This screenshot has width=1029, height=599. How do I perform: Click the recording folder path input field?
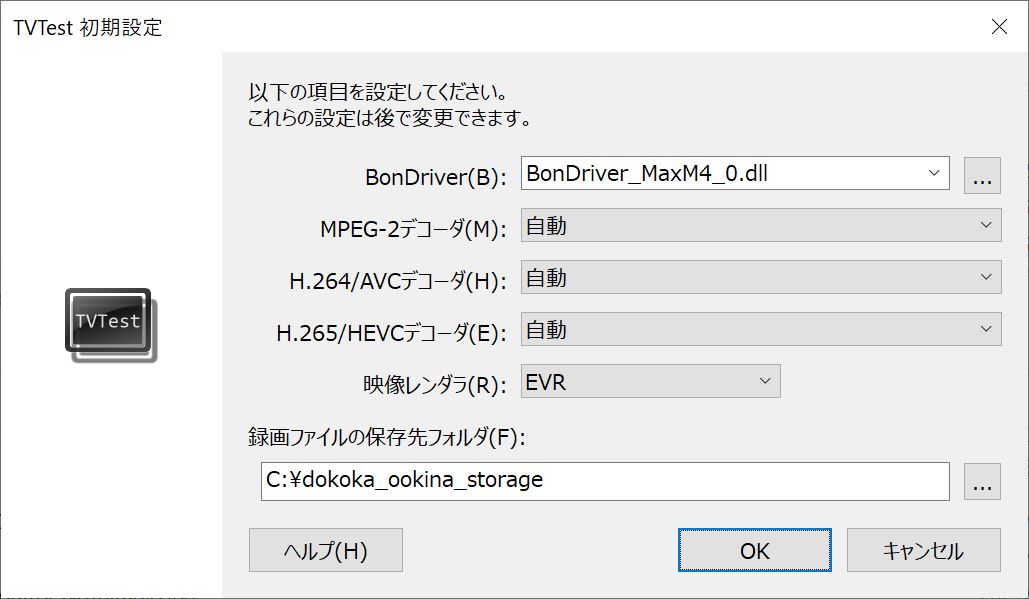(605, 481)
